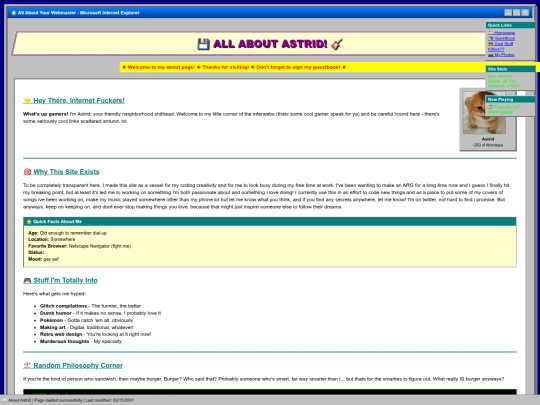Click the CEO caption under Astrid's name
Screen dimensions: 540x405
pos(488,145)
